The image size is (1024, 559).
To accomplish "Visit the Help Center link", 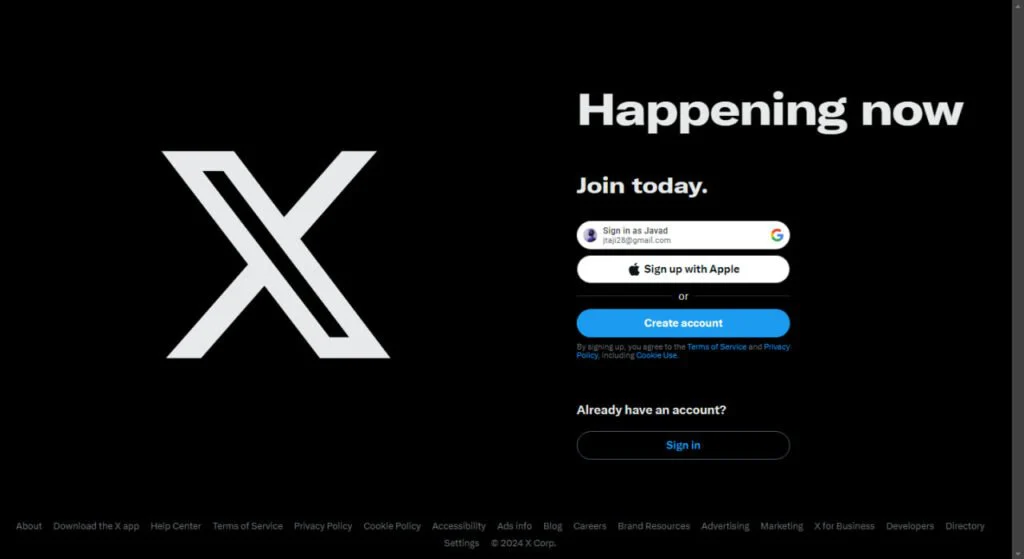I will pos(176,526).
